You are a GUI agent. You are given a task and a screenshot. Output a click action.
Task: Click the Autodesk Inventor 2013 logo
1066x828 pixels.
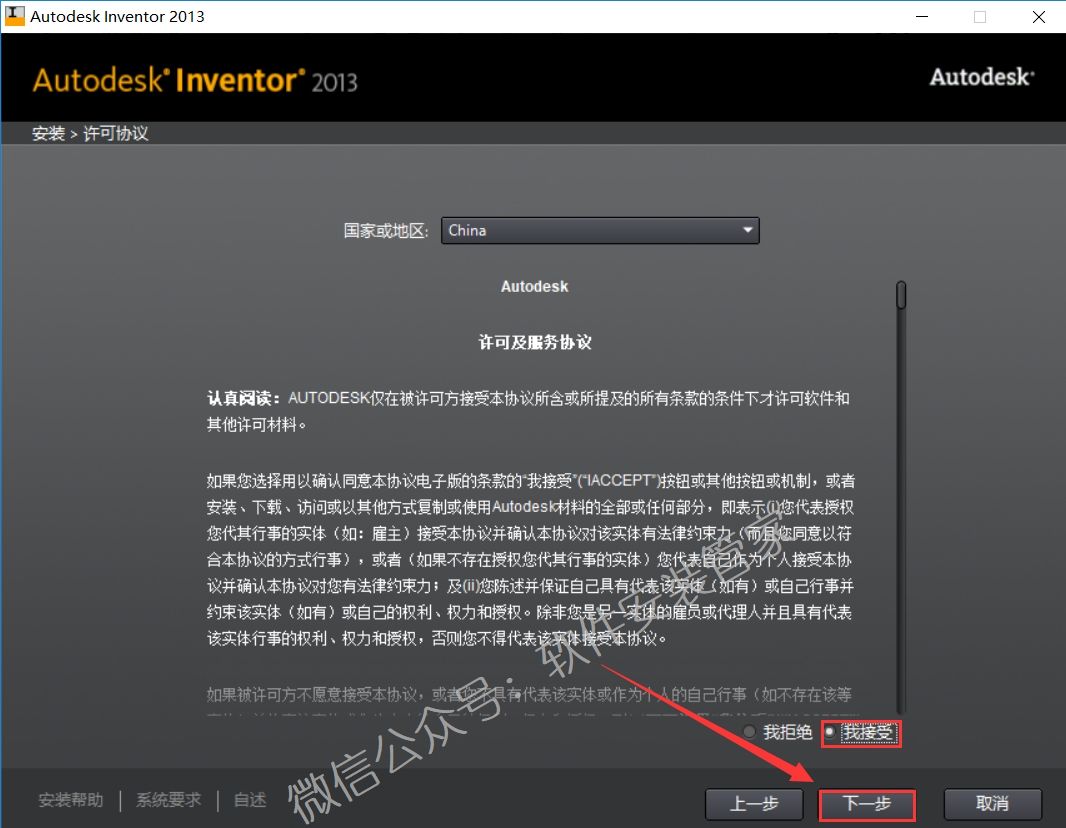tap(195, 80)
